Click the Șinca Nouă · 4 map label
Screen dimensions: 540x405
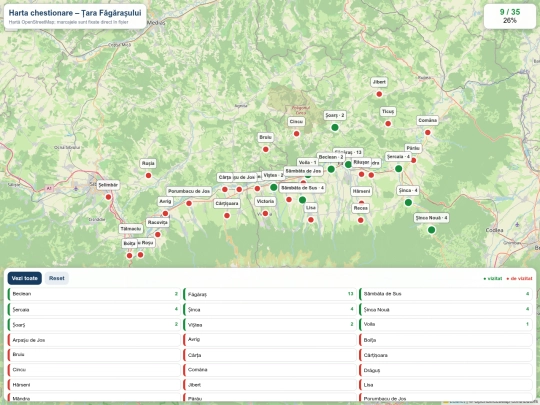432,218
